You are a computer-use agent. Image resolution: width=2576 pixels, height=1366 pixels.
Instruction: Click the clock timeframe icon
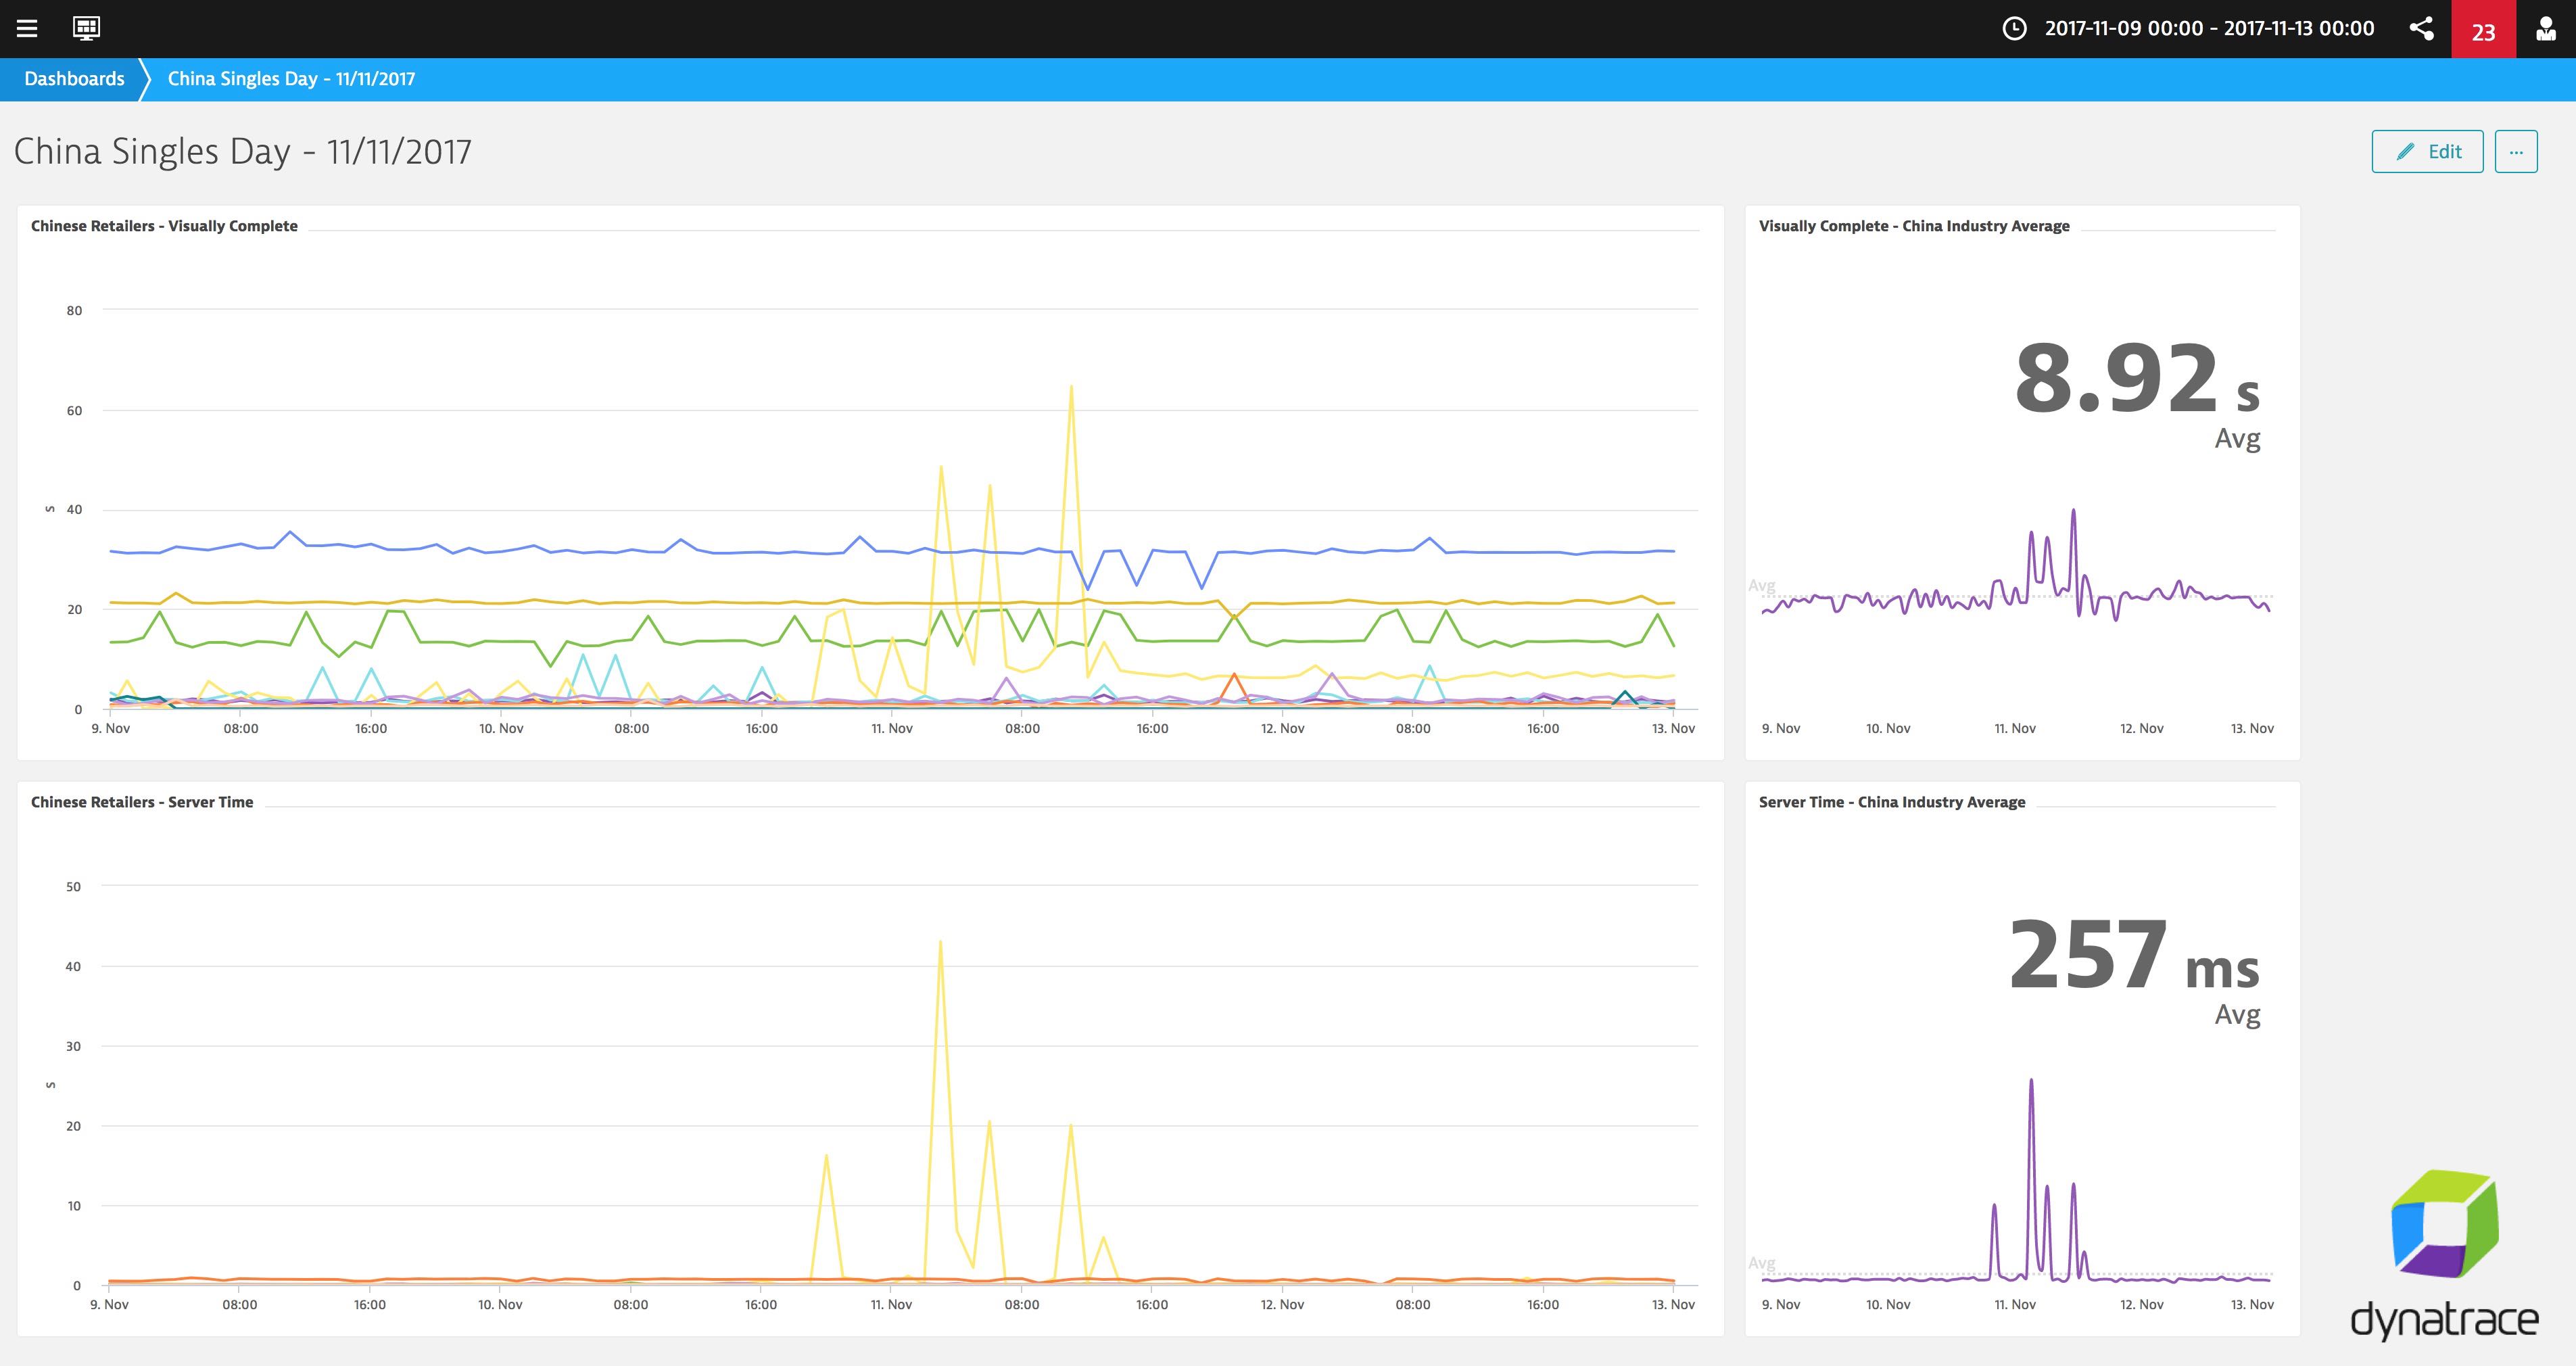2014,28
